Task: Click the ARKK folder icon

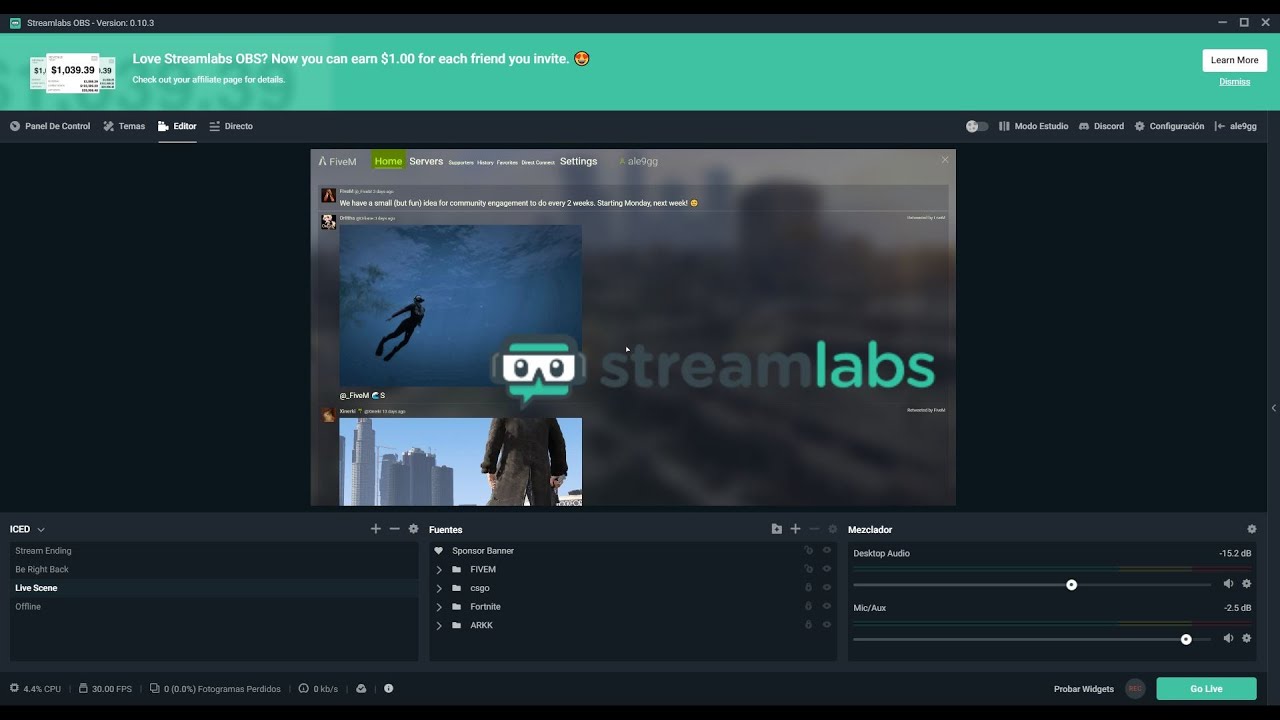Action: [457, 626]
